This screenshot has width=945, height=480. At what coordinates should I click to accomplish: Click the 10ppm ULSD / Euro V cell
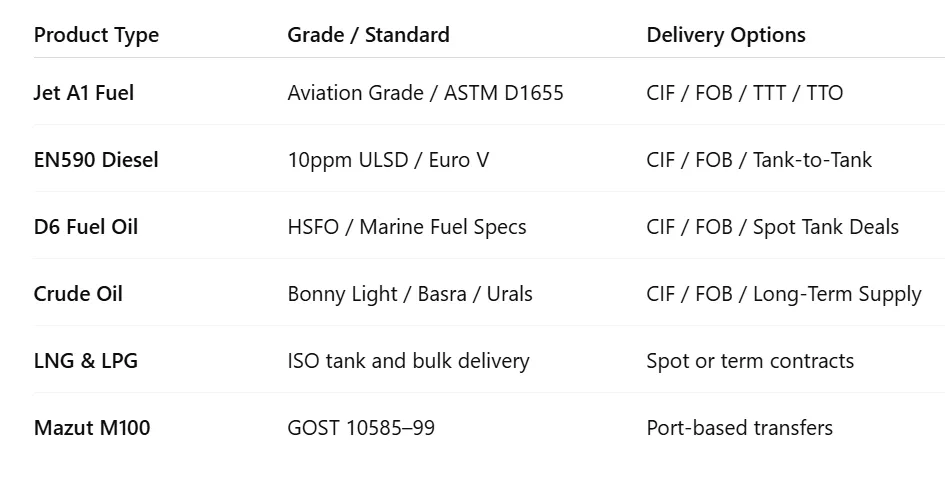[388, 160]
